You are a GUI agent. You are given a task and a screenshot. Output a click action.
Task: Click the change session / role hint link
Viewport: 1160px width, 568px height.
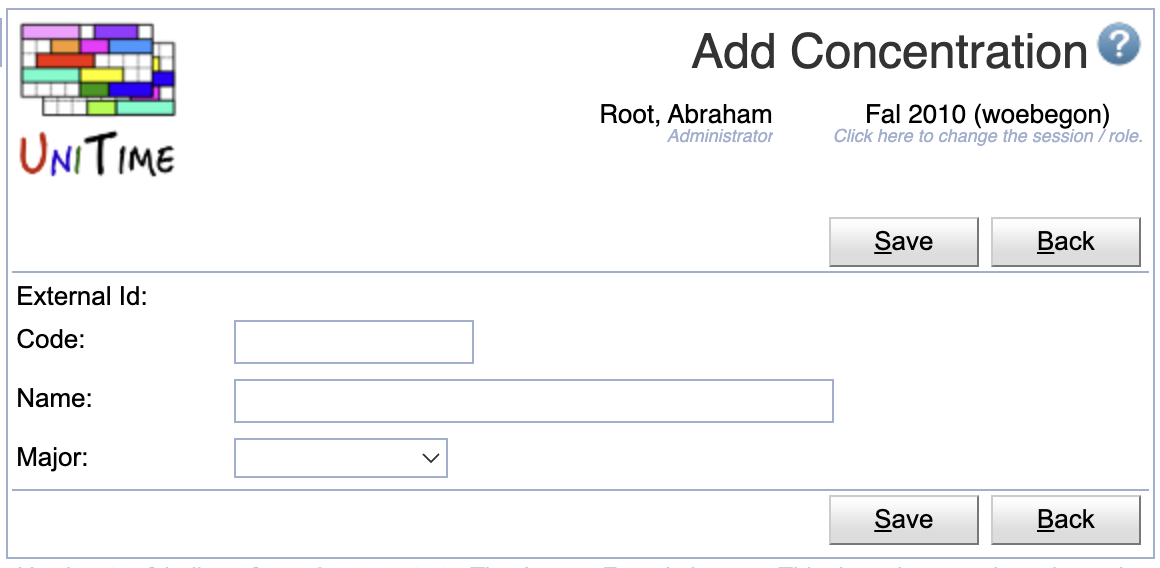988,136
